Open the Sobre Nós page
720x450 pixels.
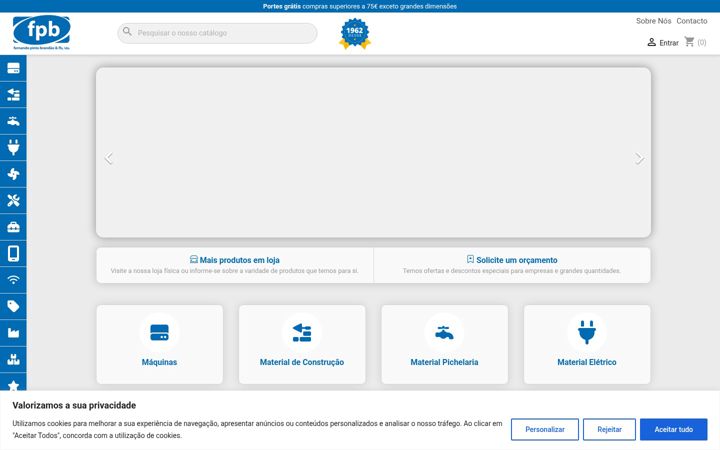pyautogui.click(x=653, y=21)
